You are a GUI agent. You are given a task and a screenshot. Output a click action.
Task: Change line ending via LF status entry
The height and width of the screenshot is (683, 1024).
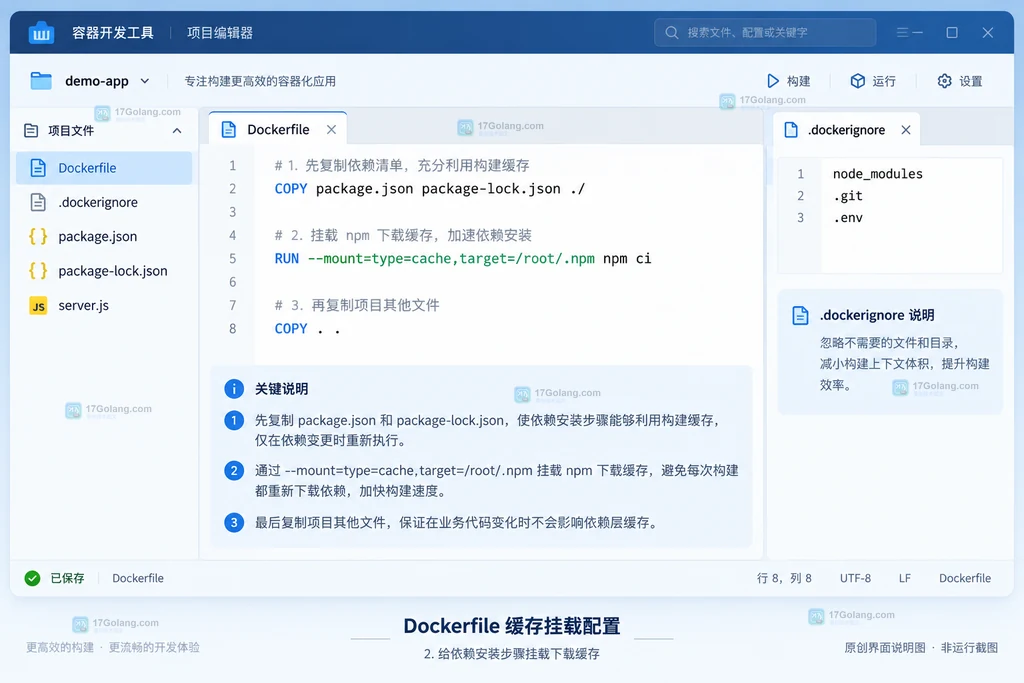point(904,578)
